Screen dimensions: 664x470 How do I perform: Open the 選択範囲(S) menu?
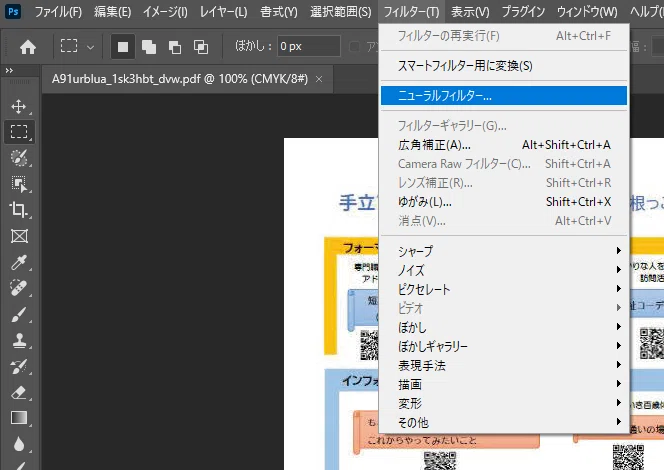pos(340,11)
